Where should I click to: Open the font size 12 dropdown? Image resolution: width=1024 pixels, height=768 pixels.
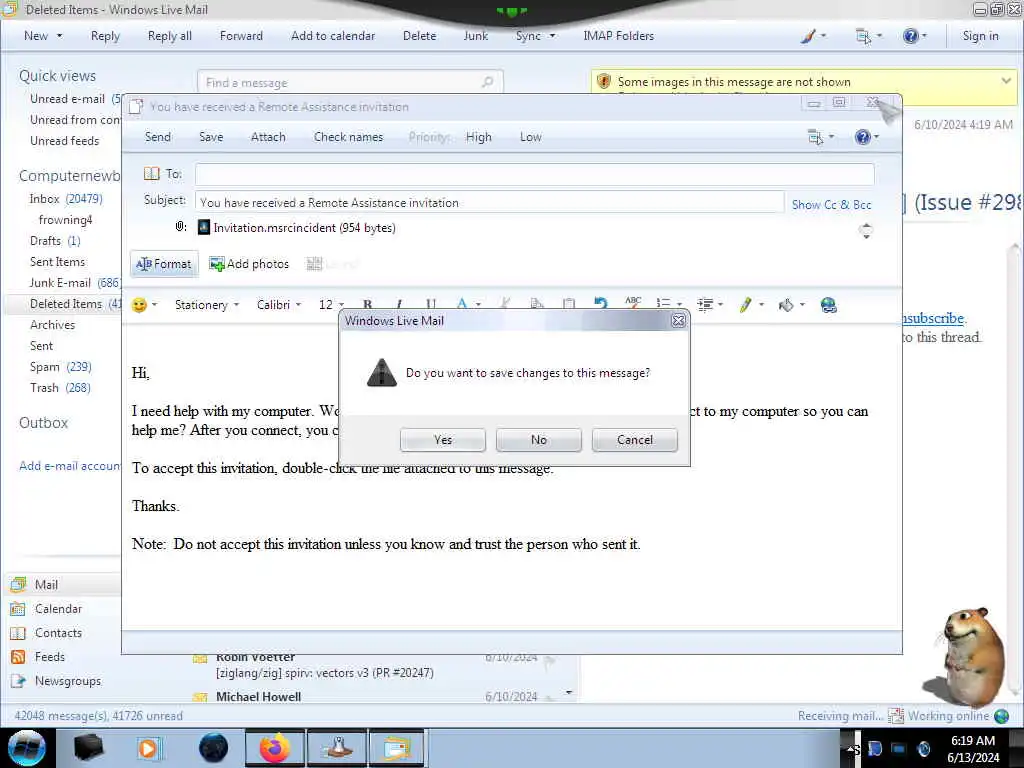pos(330,305)
